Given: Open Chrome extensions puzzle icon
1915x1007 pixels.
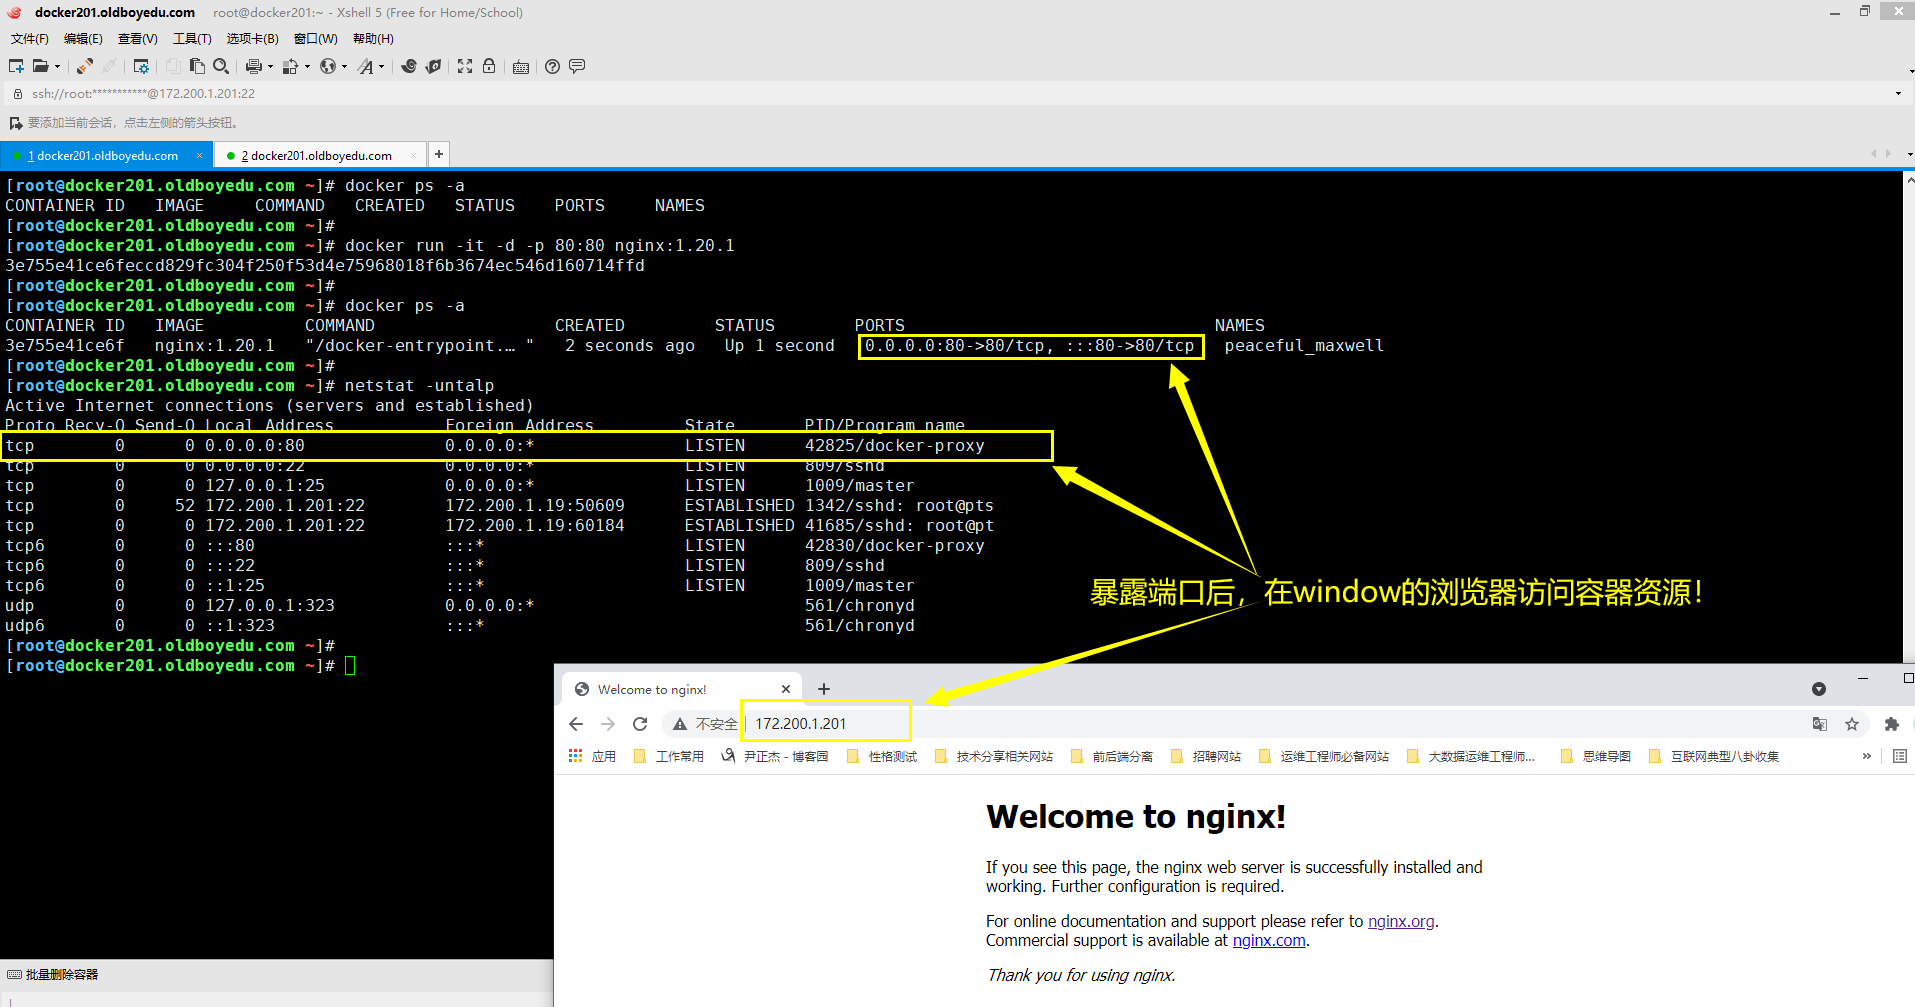Looking at the screenshot, I should pos(1891,724).
